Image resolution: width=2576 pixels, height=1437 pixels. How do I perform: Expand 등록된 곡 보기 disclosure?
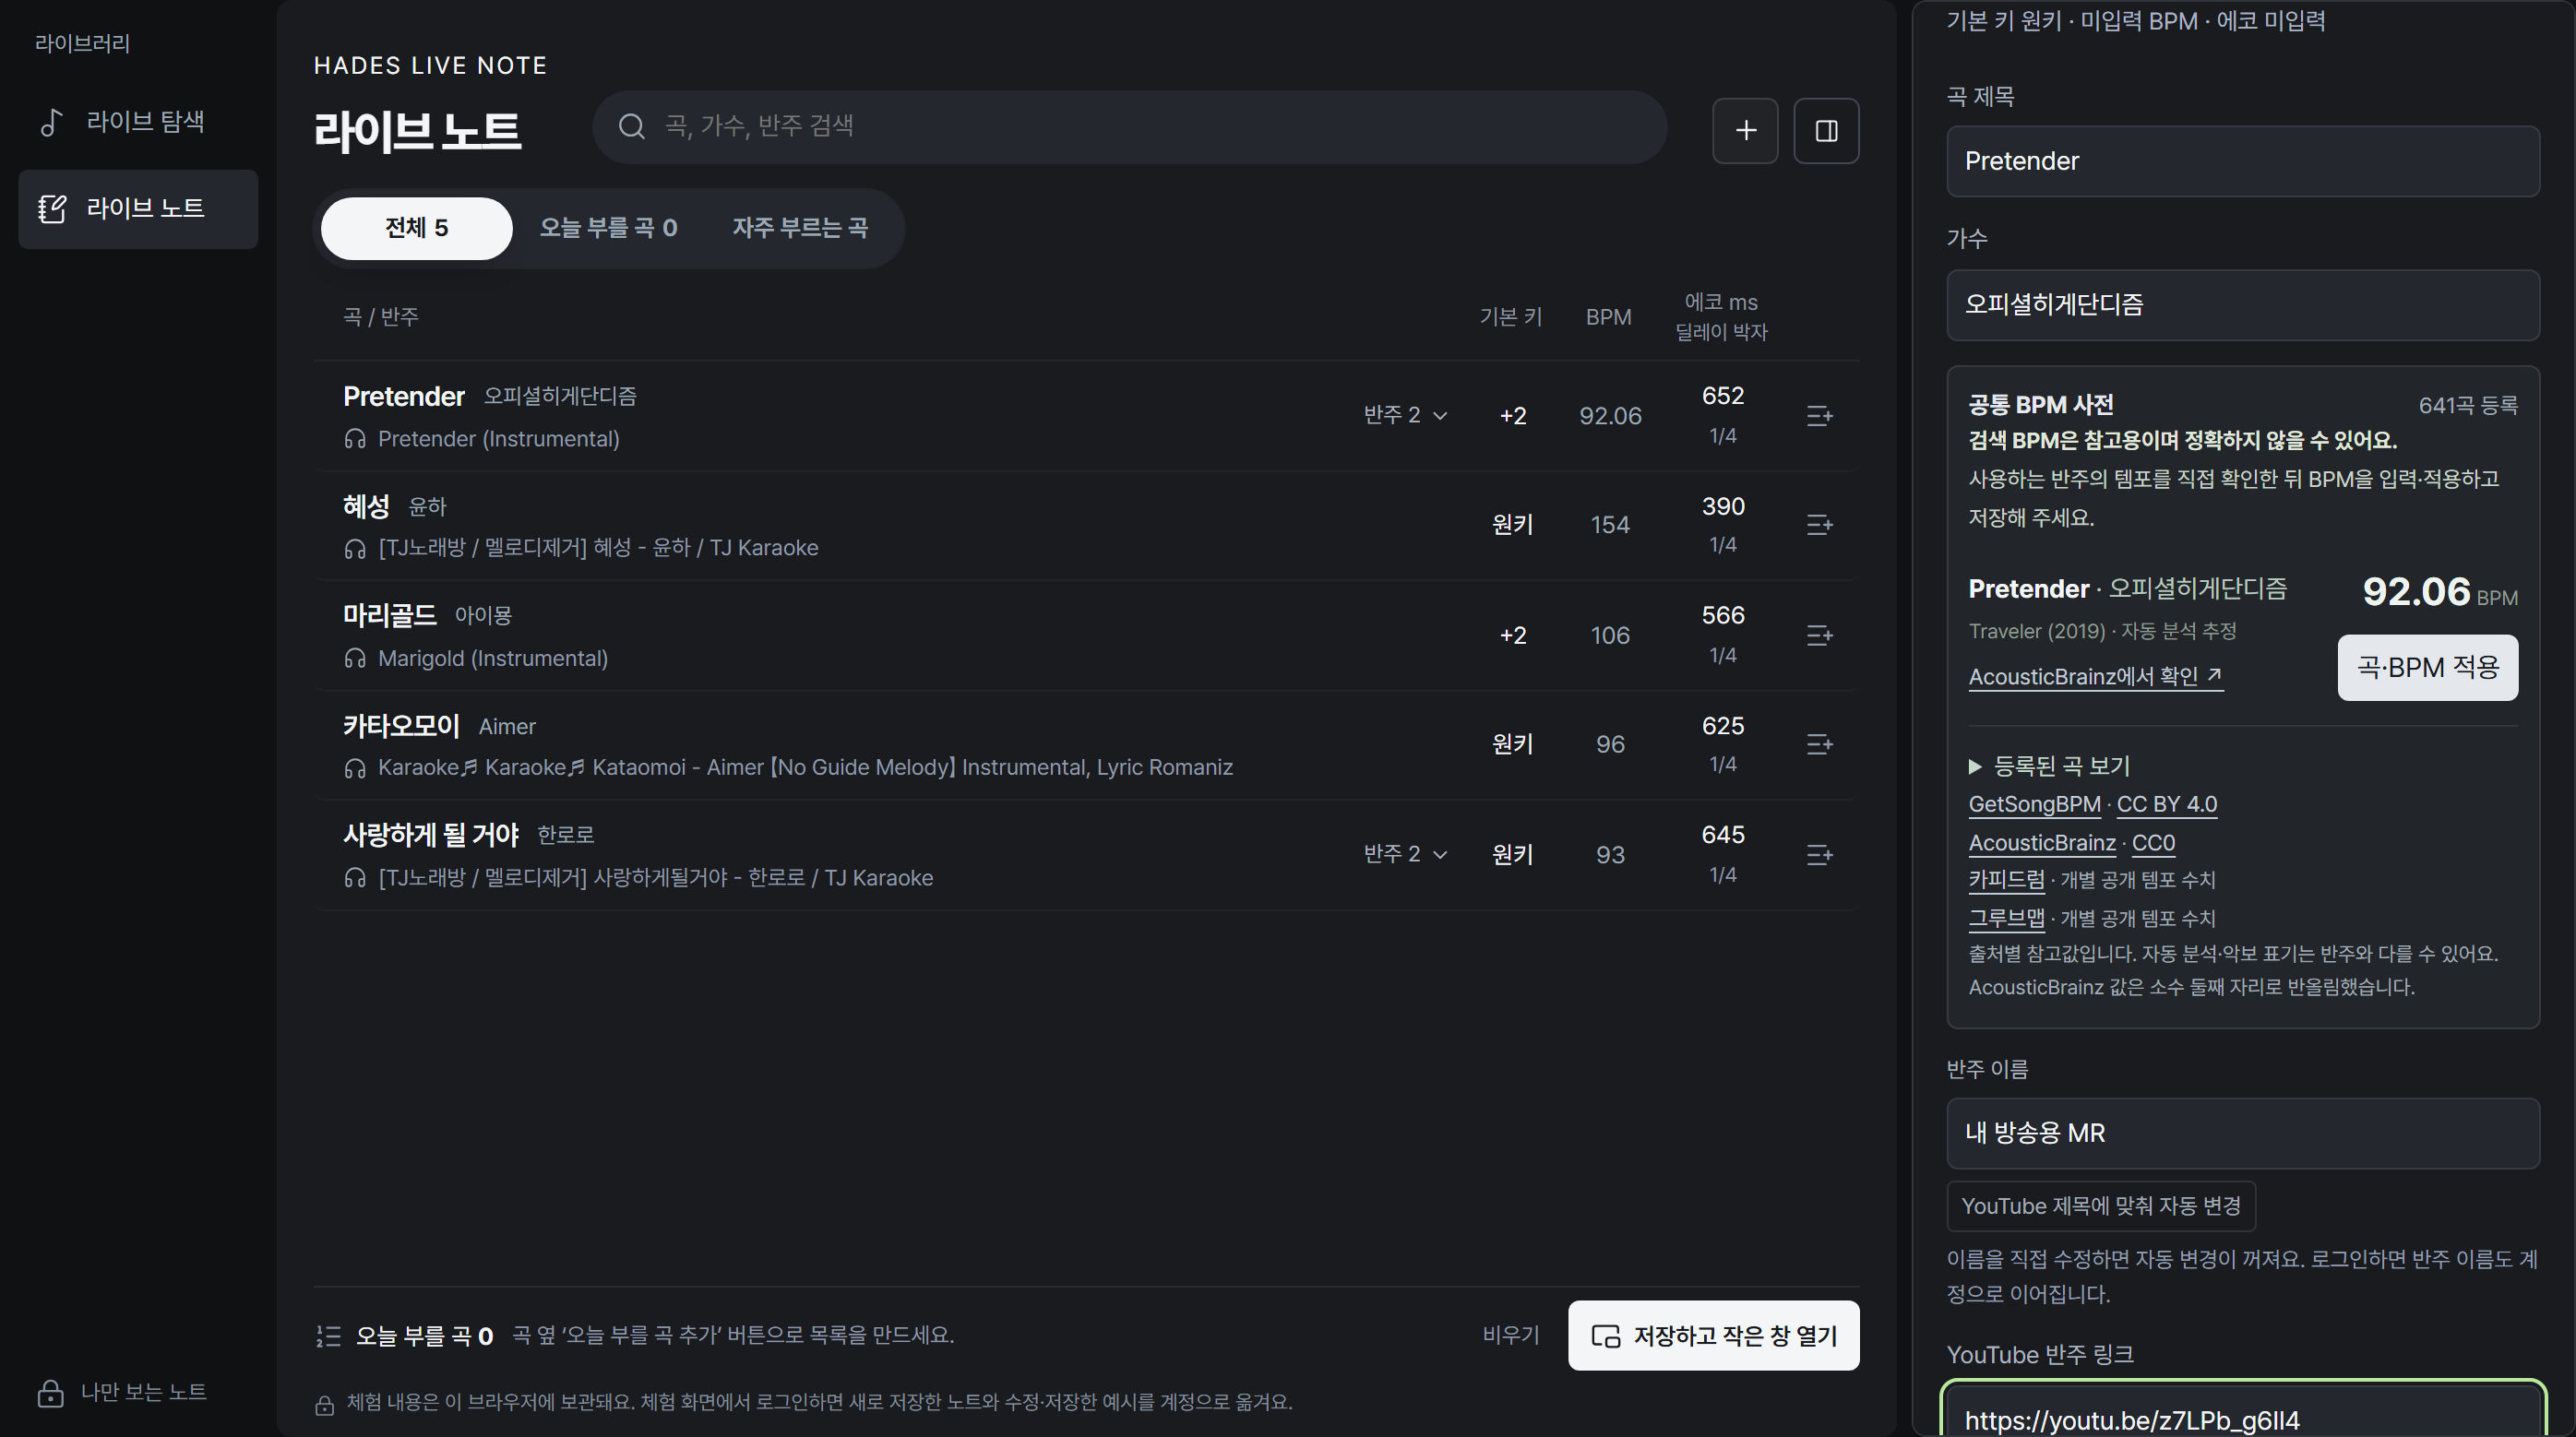(2049, 766)
